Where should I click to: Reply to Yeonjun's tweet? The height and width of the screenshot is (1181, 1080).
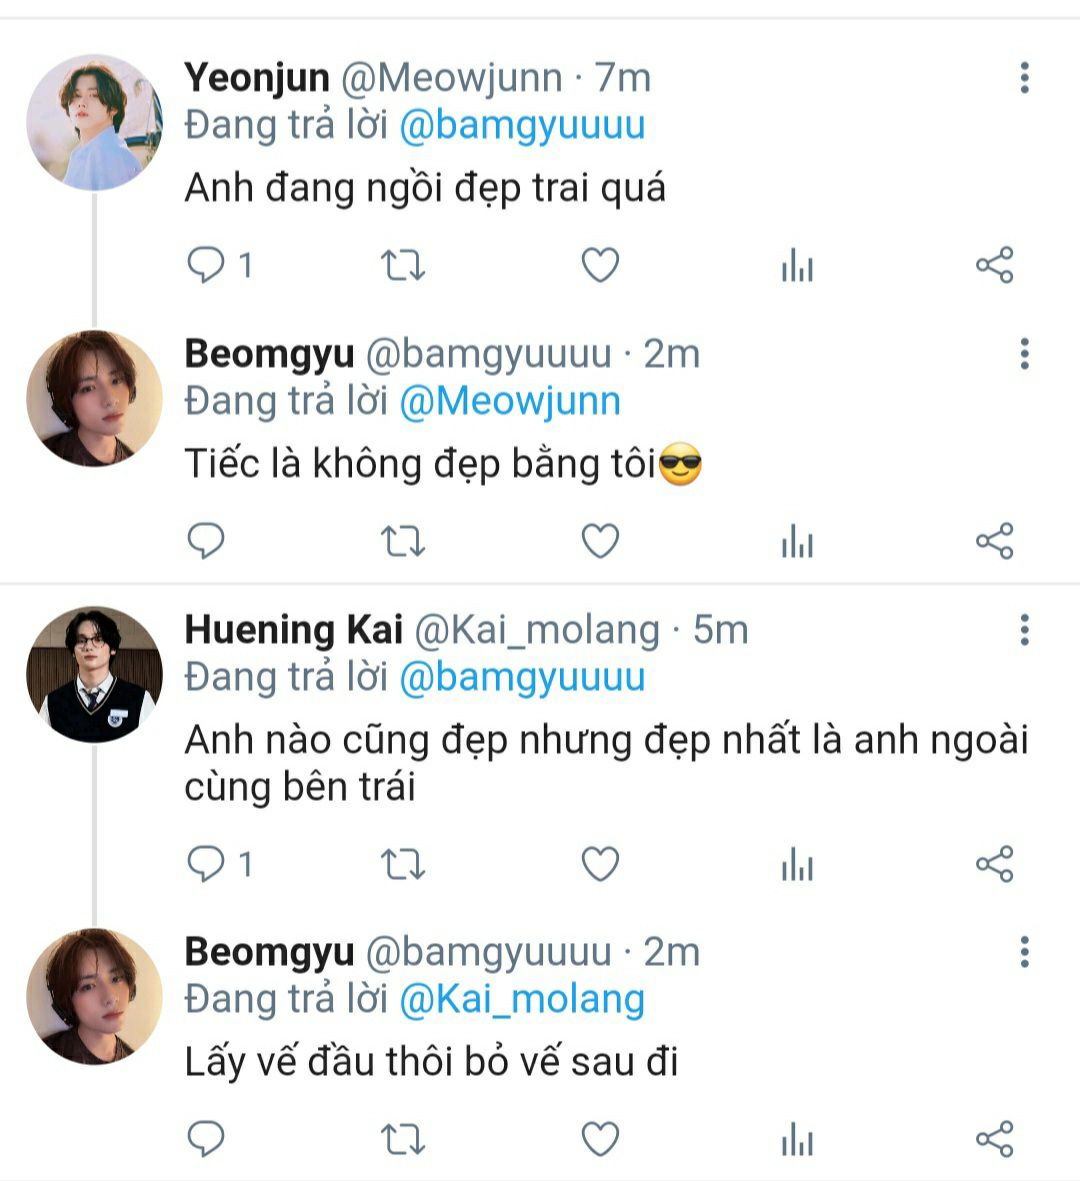[206, 265]
